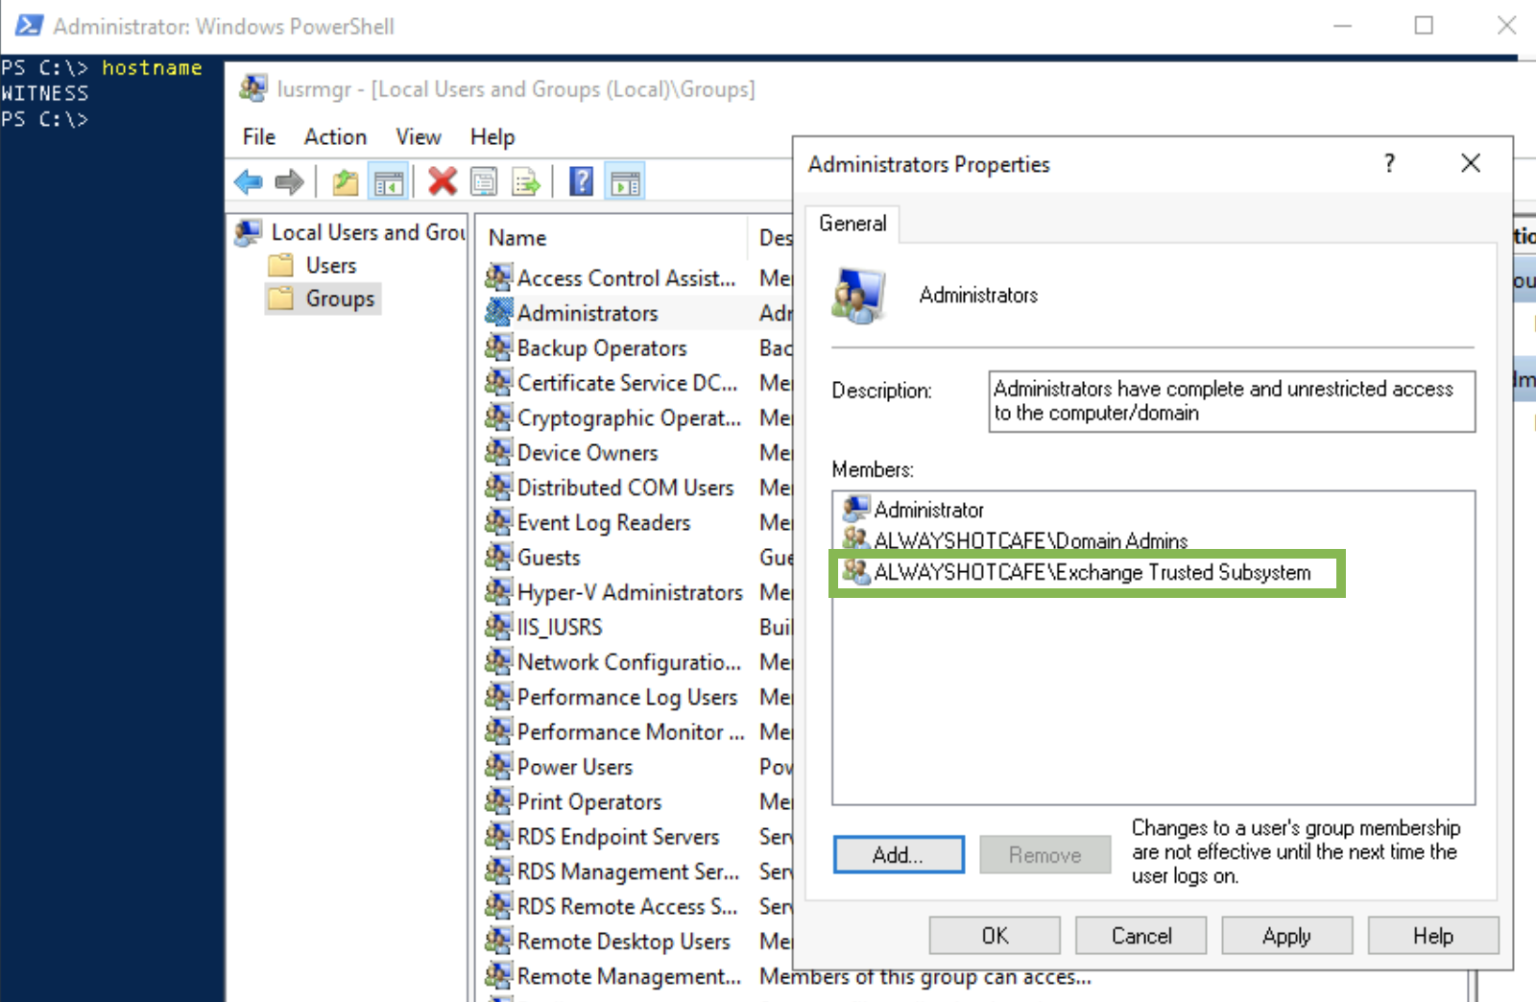
Task: Export the group list via the Export List icon
Action: click(526, 181)
